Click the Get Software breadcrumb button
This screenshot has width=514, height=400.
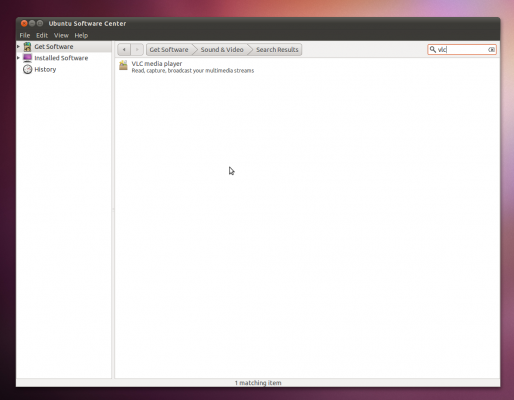point(169,50)
